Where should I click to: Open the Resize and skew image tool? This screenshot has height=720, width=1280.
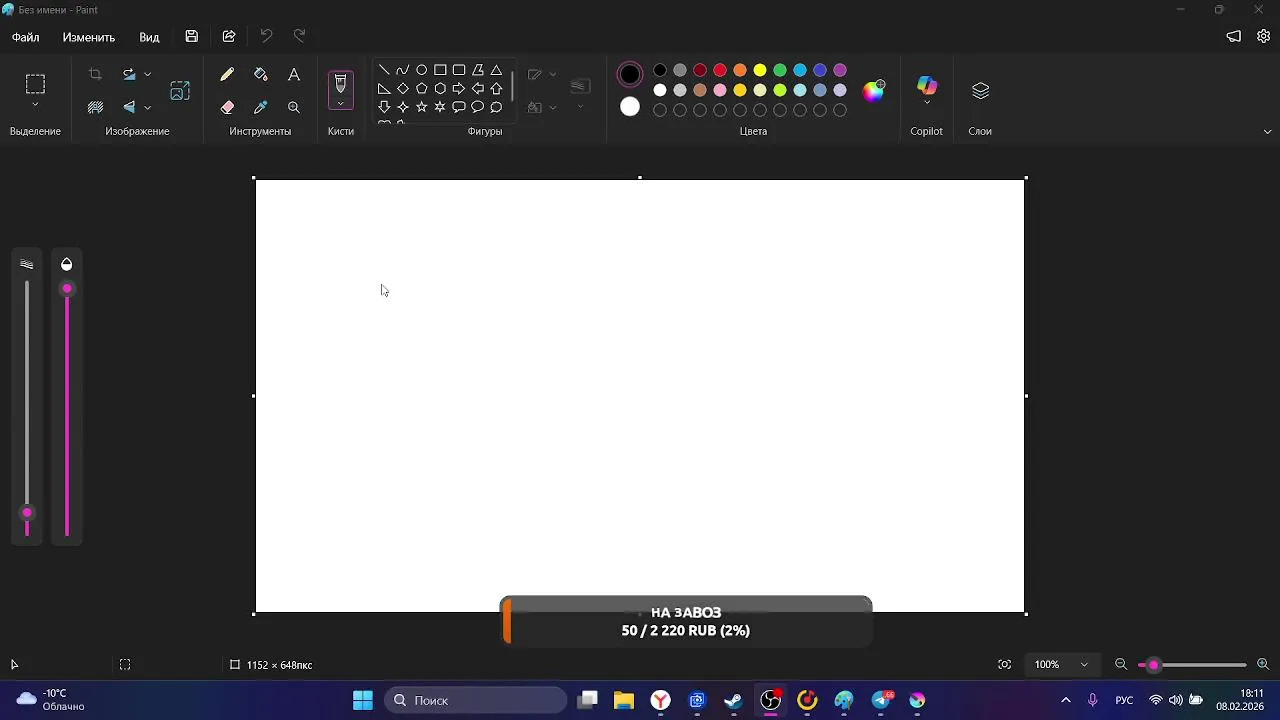[180, 91]
